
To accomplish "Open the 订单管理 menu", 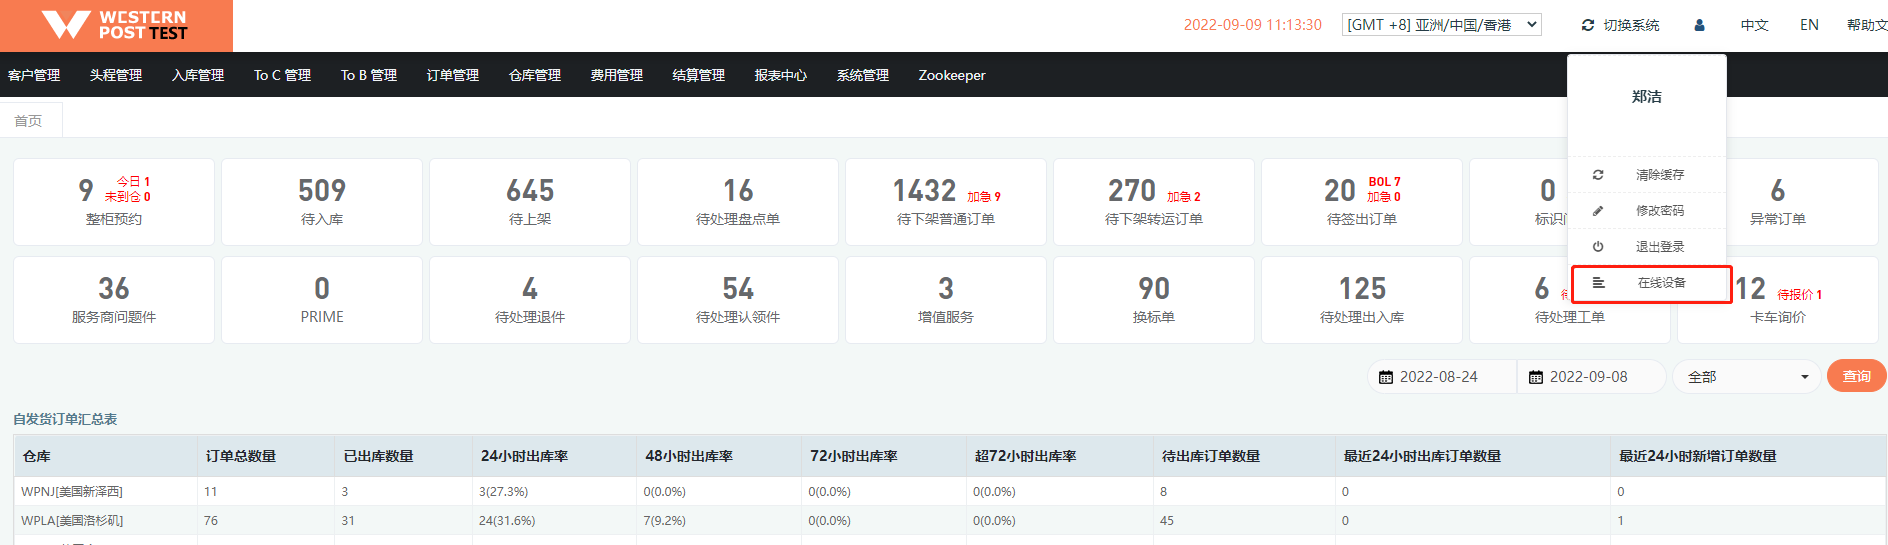I will point(453,75).
